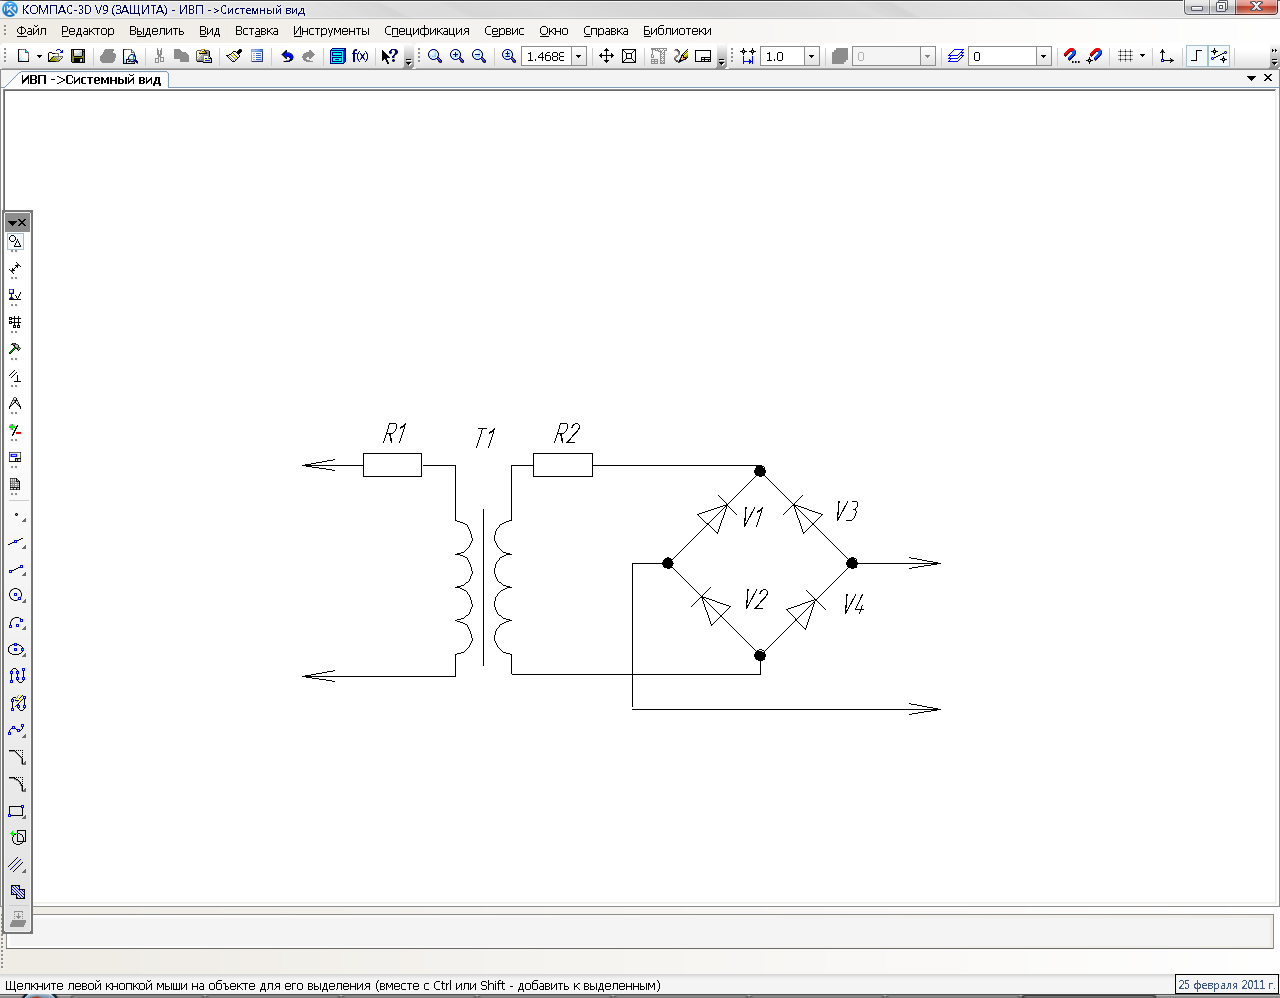
Task: Click the zoom in magnifier icon
Action: (457, 57)
